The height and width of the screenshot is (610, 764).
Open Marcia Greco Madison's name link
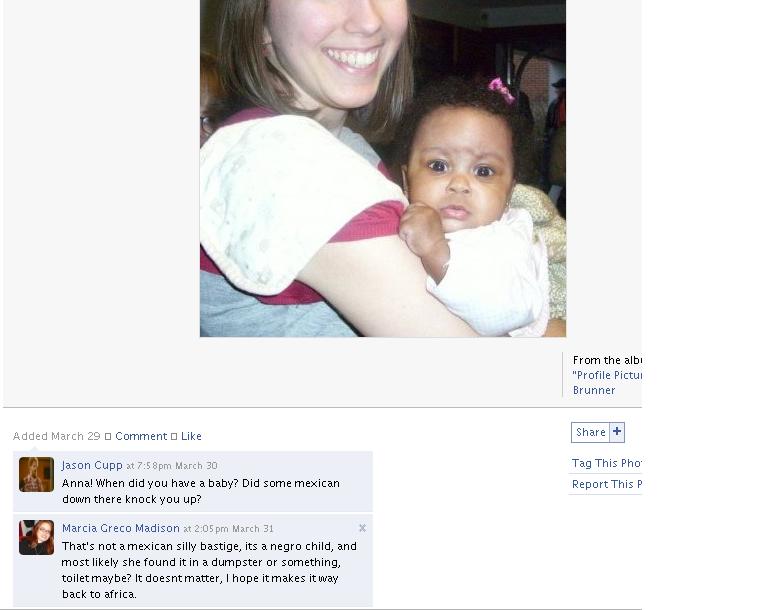point(120,528)
